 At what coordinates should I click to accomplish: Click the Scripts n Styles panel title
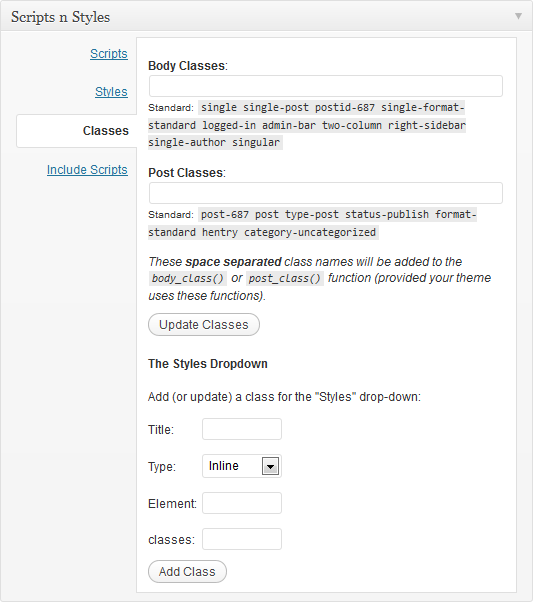tap(60, 17)
